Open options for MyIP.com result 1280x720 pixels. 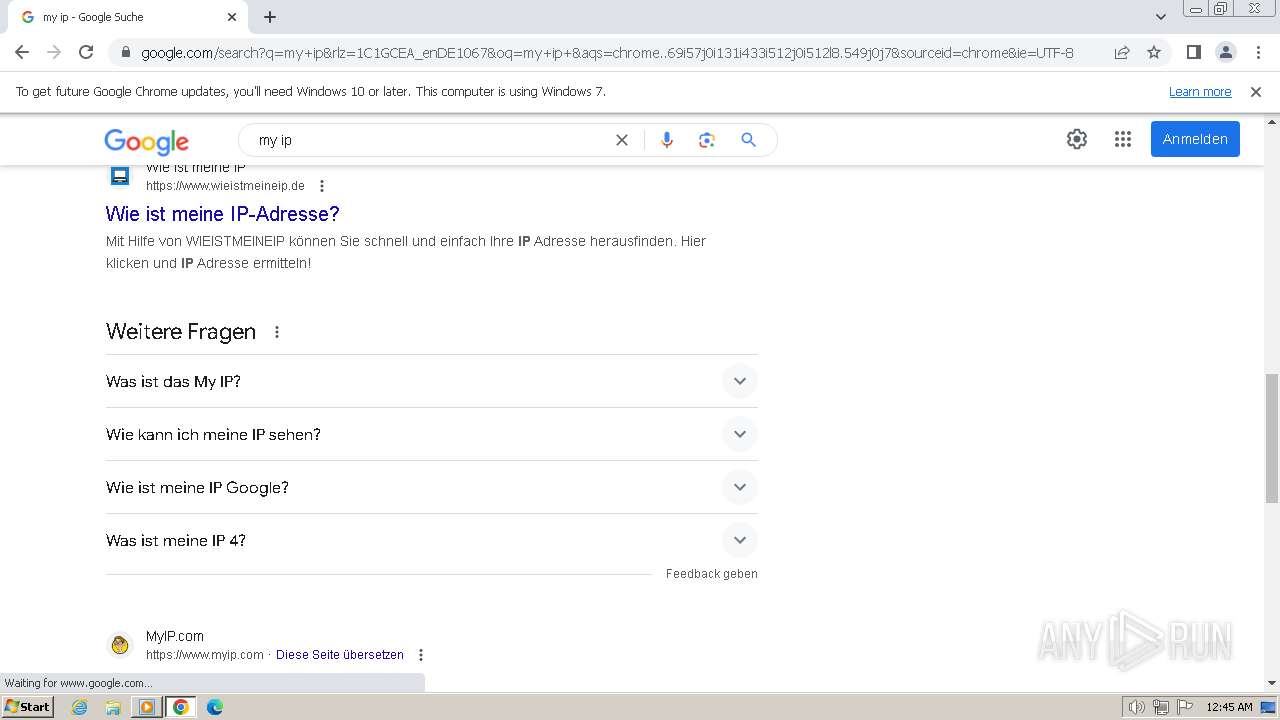(421, 655)
